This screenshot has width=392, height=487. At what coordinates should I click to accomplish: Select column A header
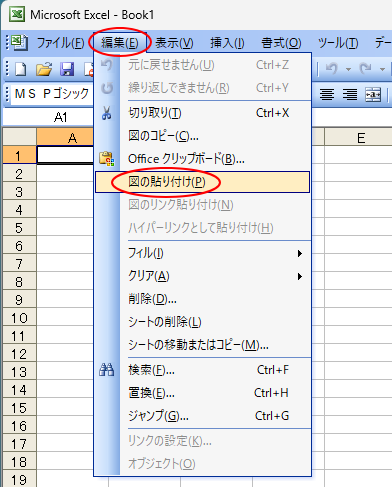click(65, 137)
